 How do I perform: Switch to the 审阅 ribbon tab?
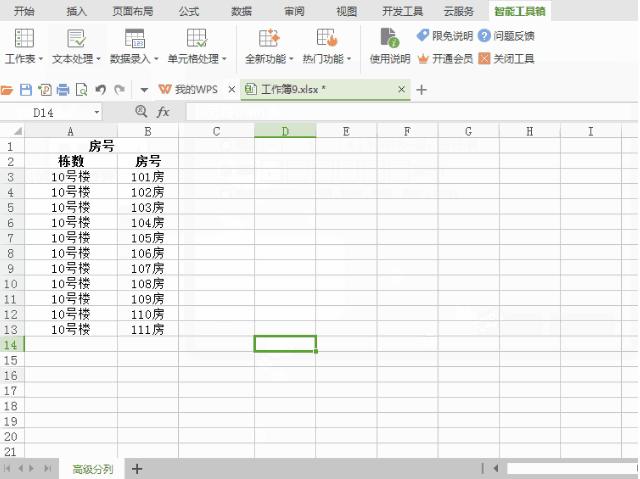294,11
